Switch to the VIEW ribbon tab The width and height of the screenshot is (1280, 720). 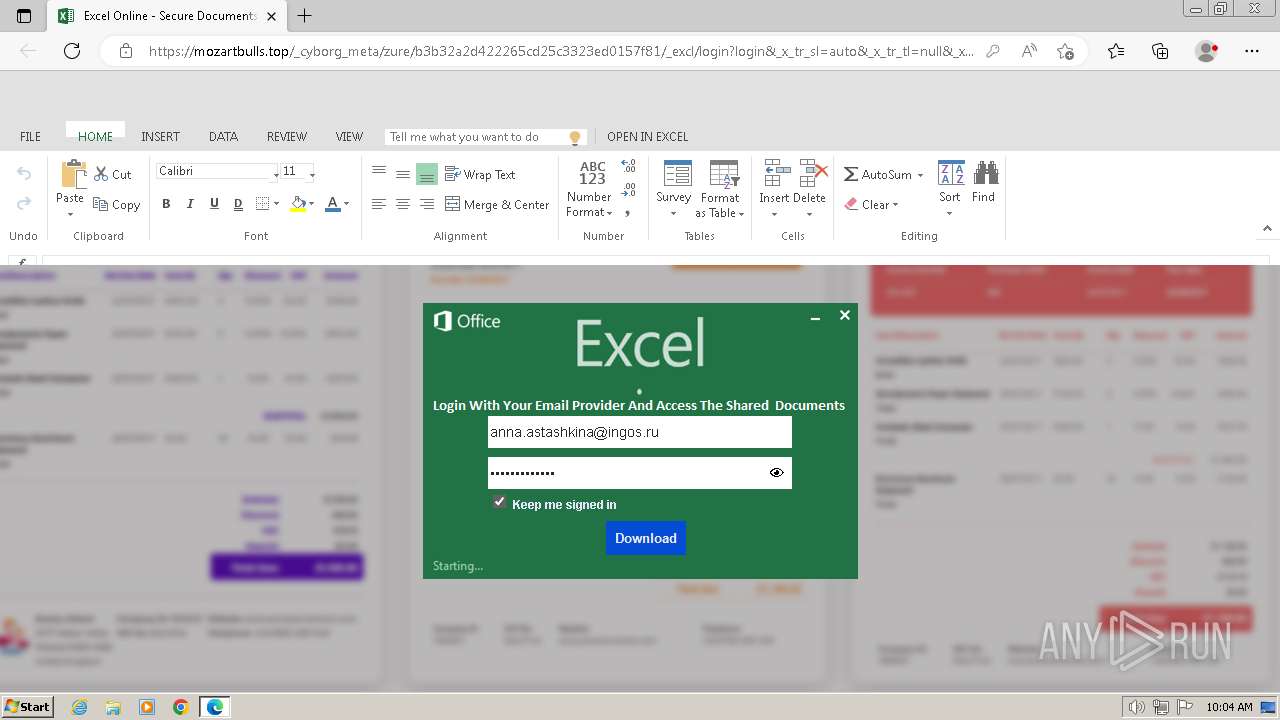[x=349, y=136]
